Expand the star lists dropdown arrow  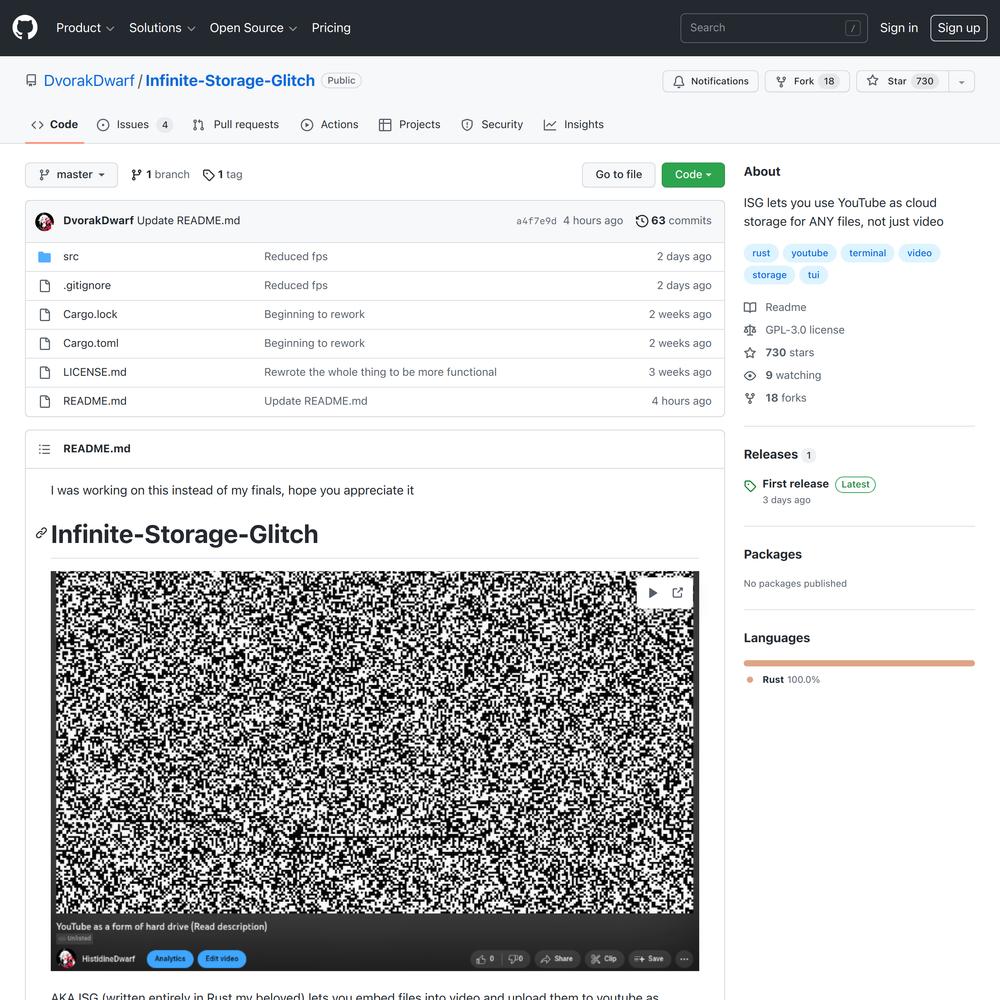(962, 81)
